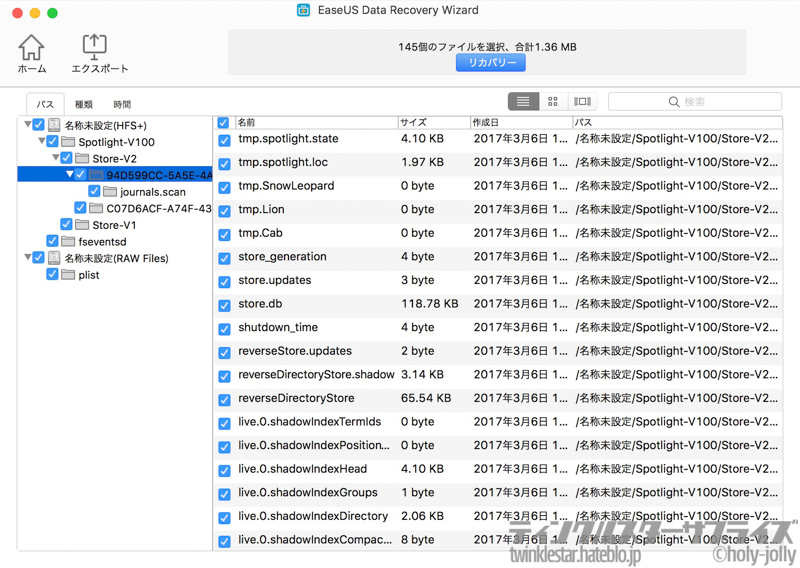Select the tmp.SnowLeopard file name

click(286, 186)
